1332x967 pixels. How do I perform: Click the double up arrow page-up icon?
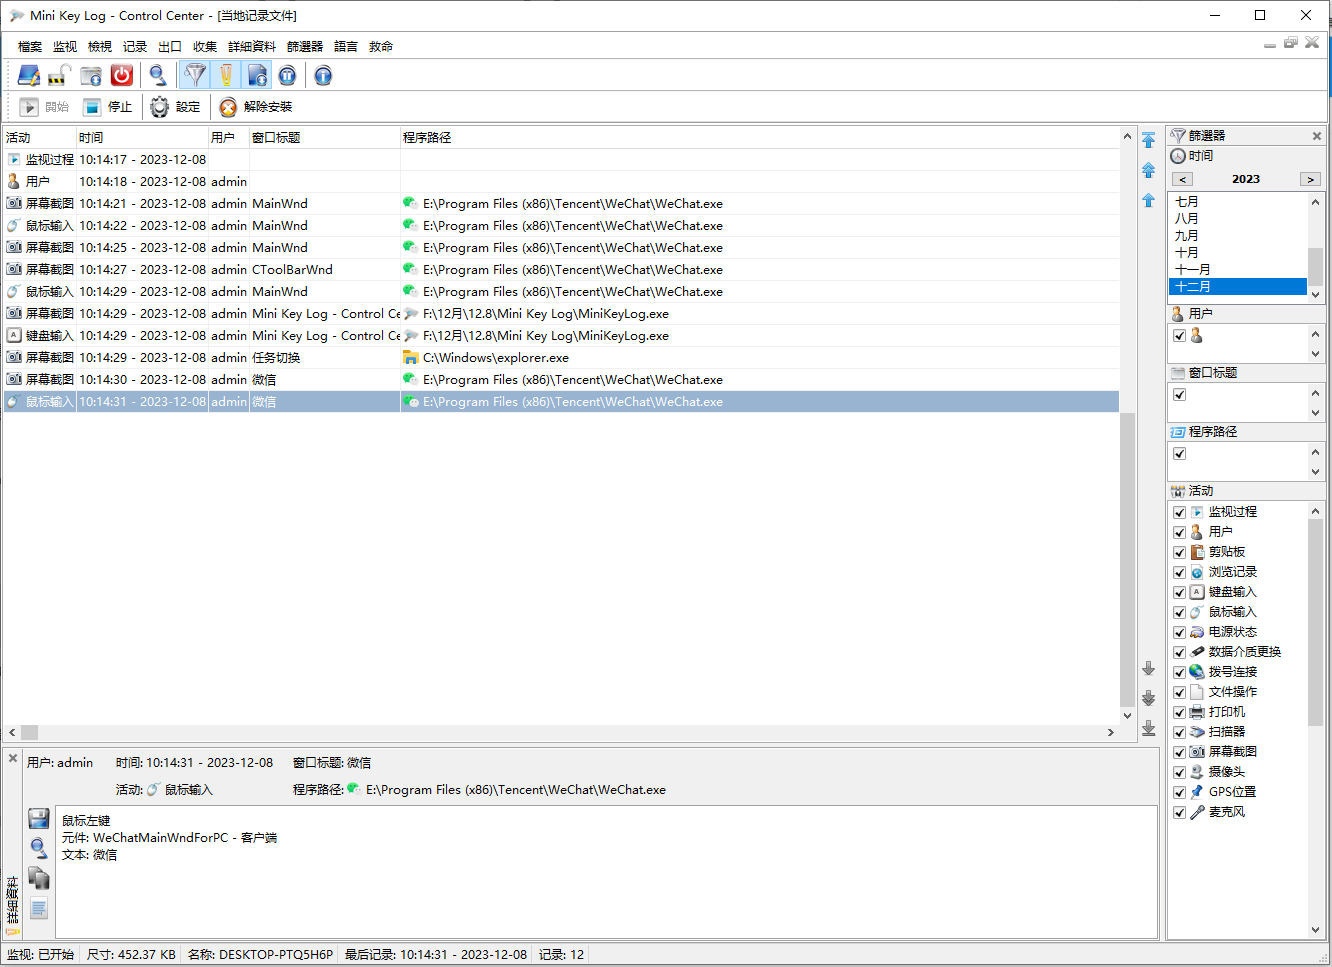(x=1148, y=170)
